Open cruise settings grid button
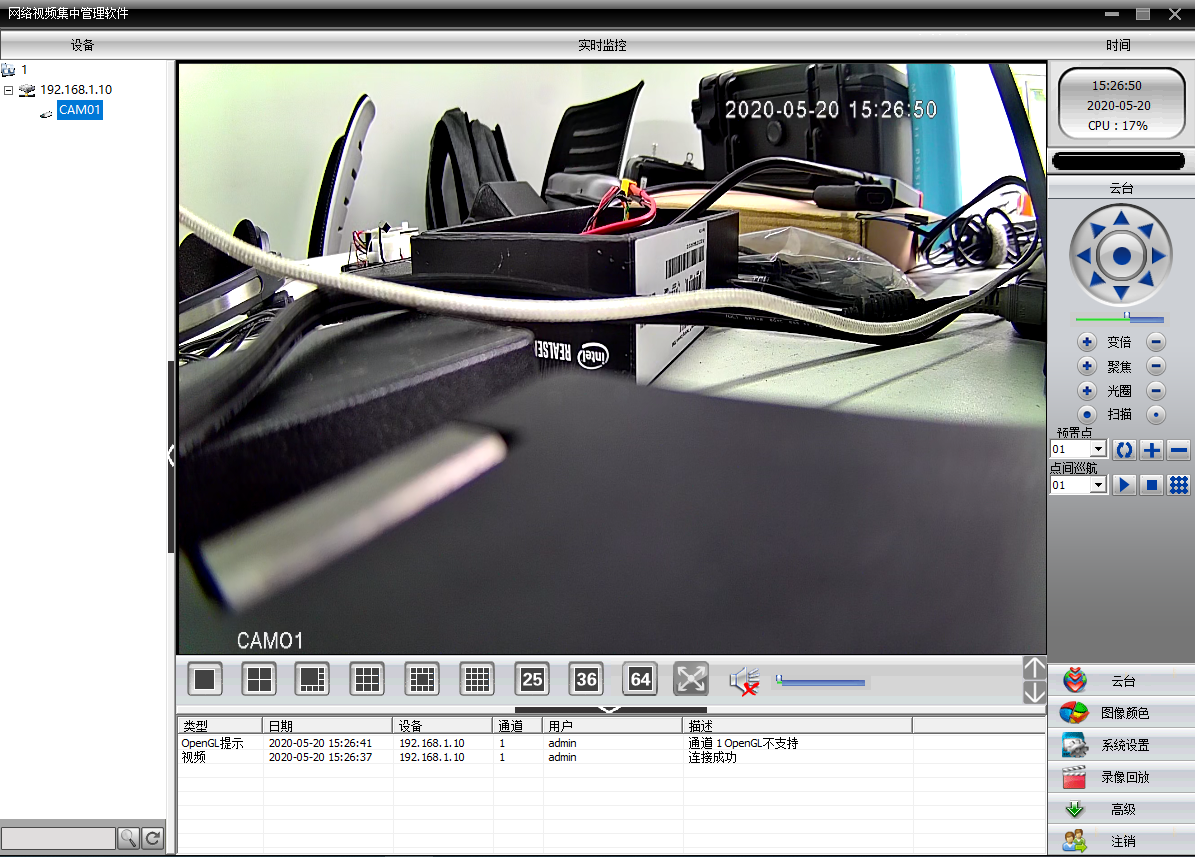Viewport: 1195px width, 857px height. pos(1178,485)
